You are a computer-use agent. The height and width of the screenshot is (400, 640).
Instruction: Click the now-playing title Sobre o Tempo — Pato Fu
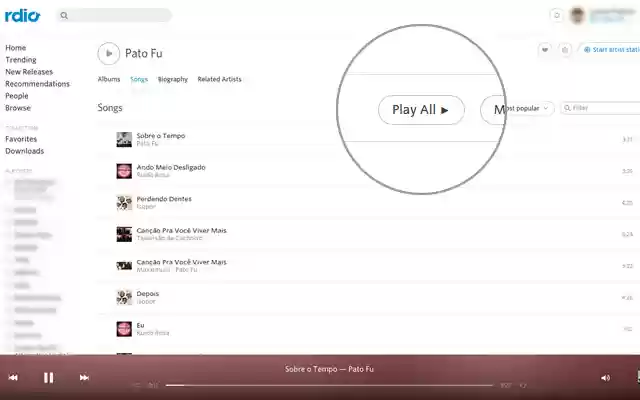click(329, 369)
